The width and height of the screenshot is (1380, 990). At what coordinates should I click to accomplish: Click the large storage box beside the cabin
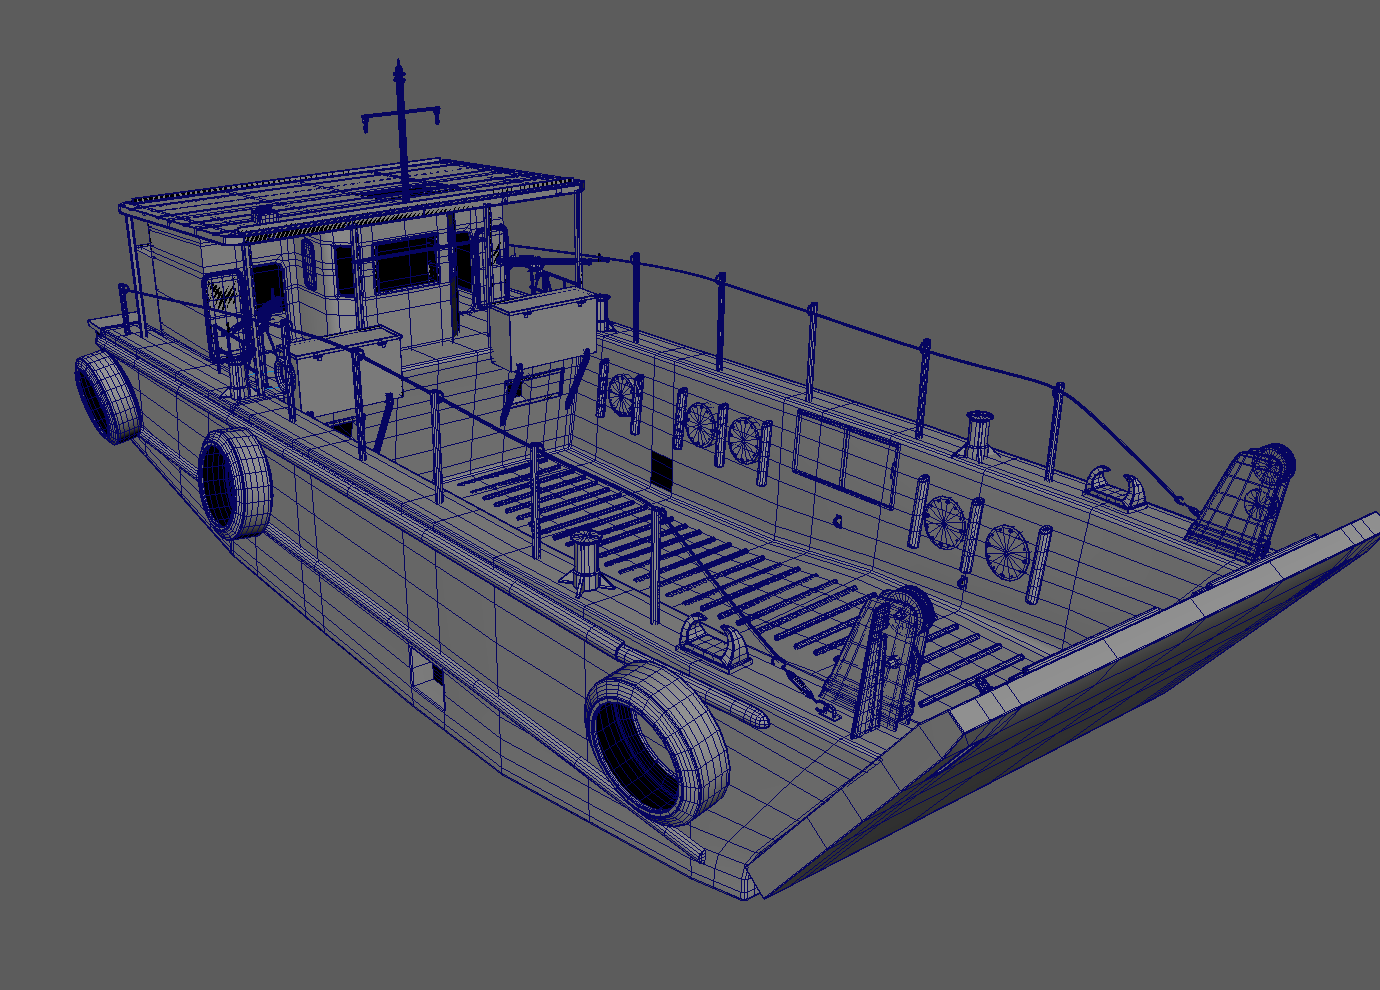coord(540,330)
